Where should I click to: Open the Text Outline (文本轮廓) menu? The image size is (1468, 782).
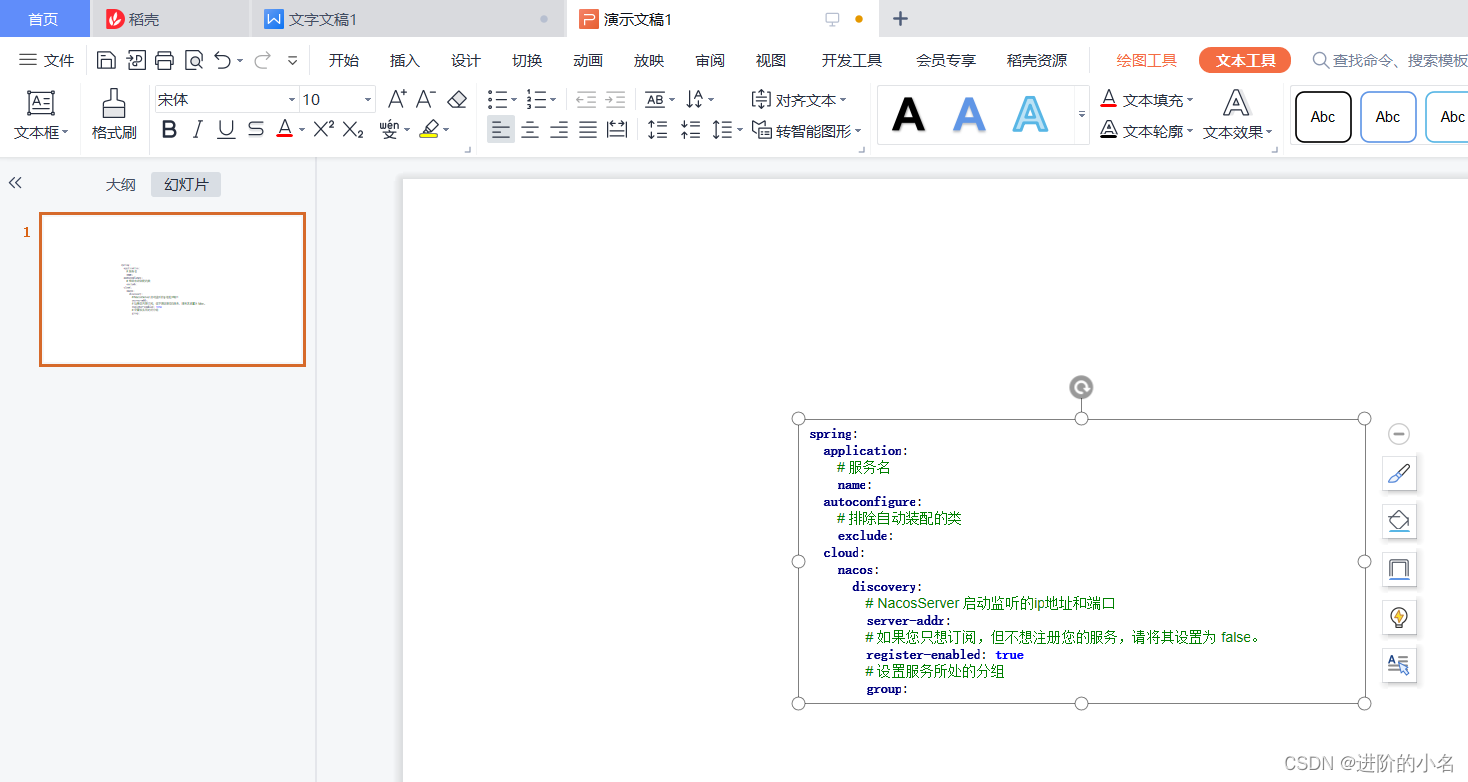click(1147, 130)
